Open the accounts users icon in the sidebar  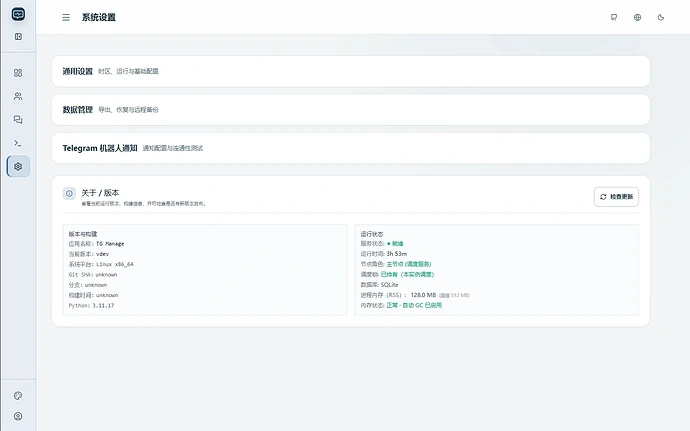18,96
